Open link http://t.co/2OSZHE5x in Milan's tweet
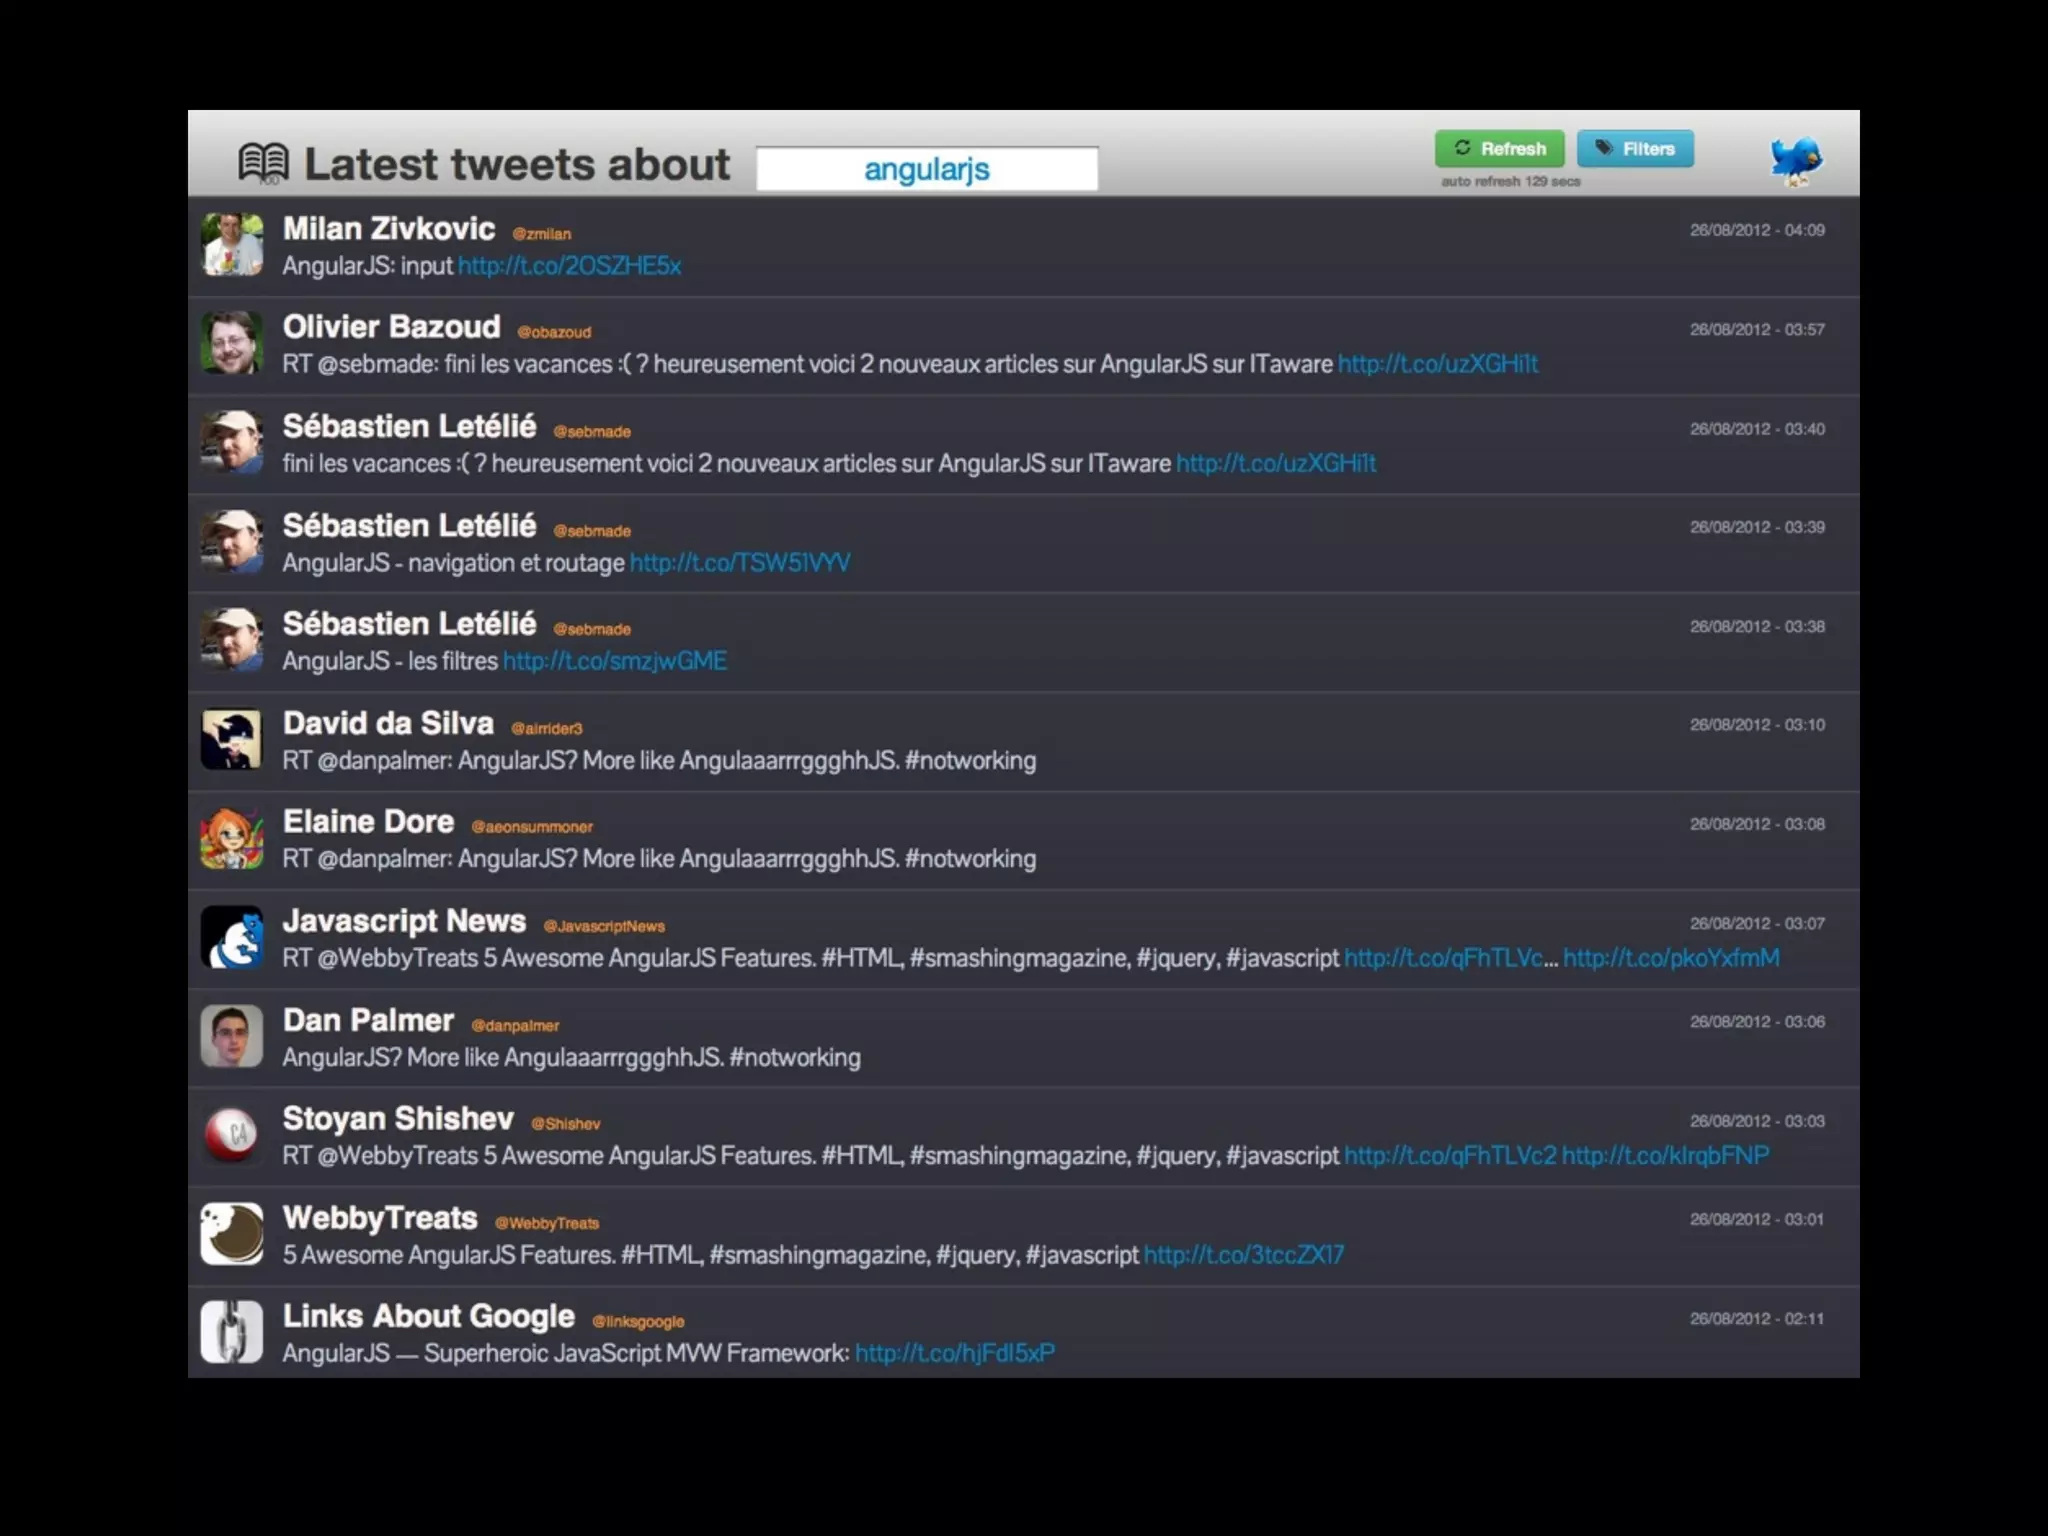The height and width of the screenshot is (1536, 2048). 569,266
